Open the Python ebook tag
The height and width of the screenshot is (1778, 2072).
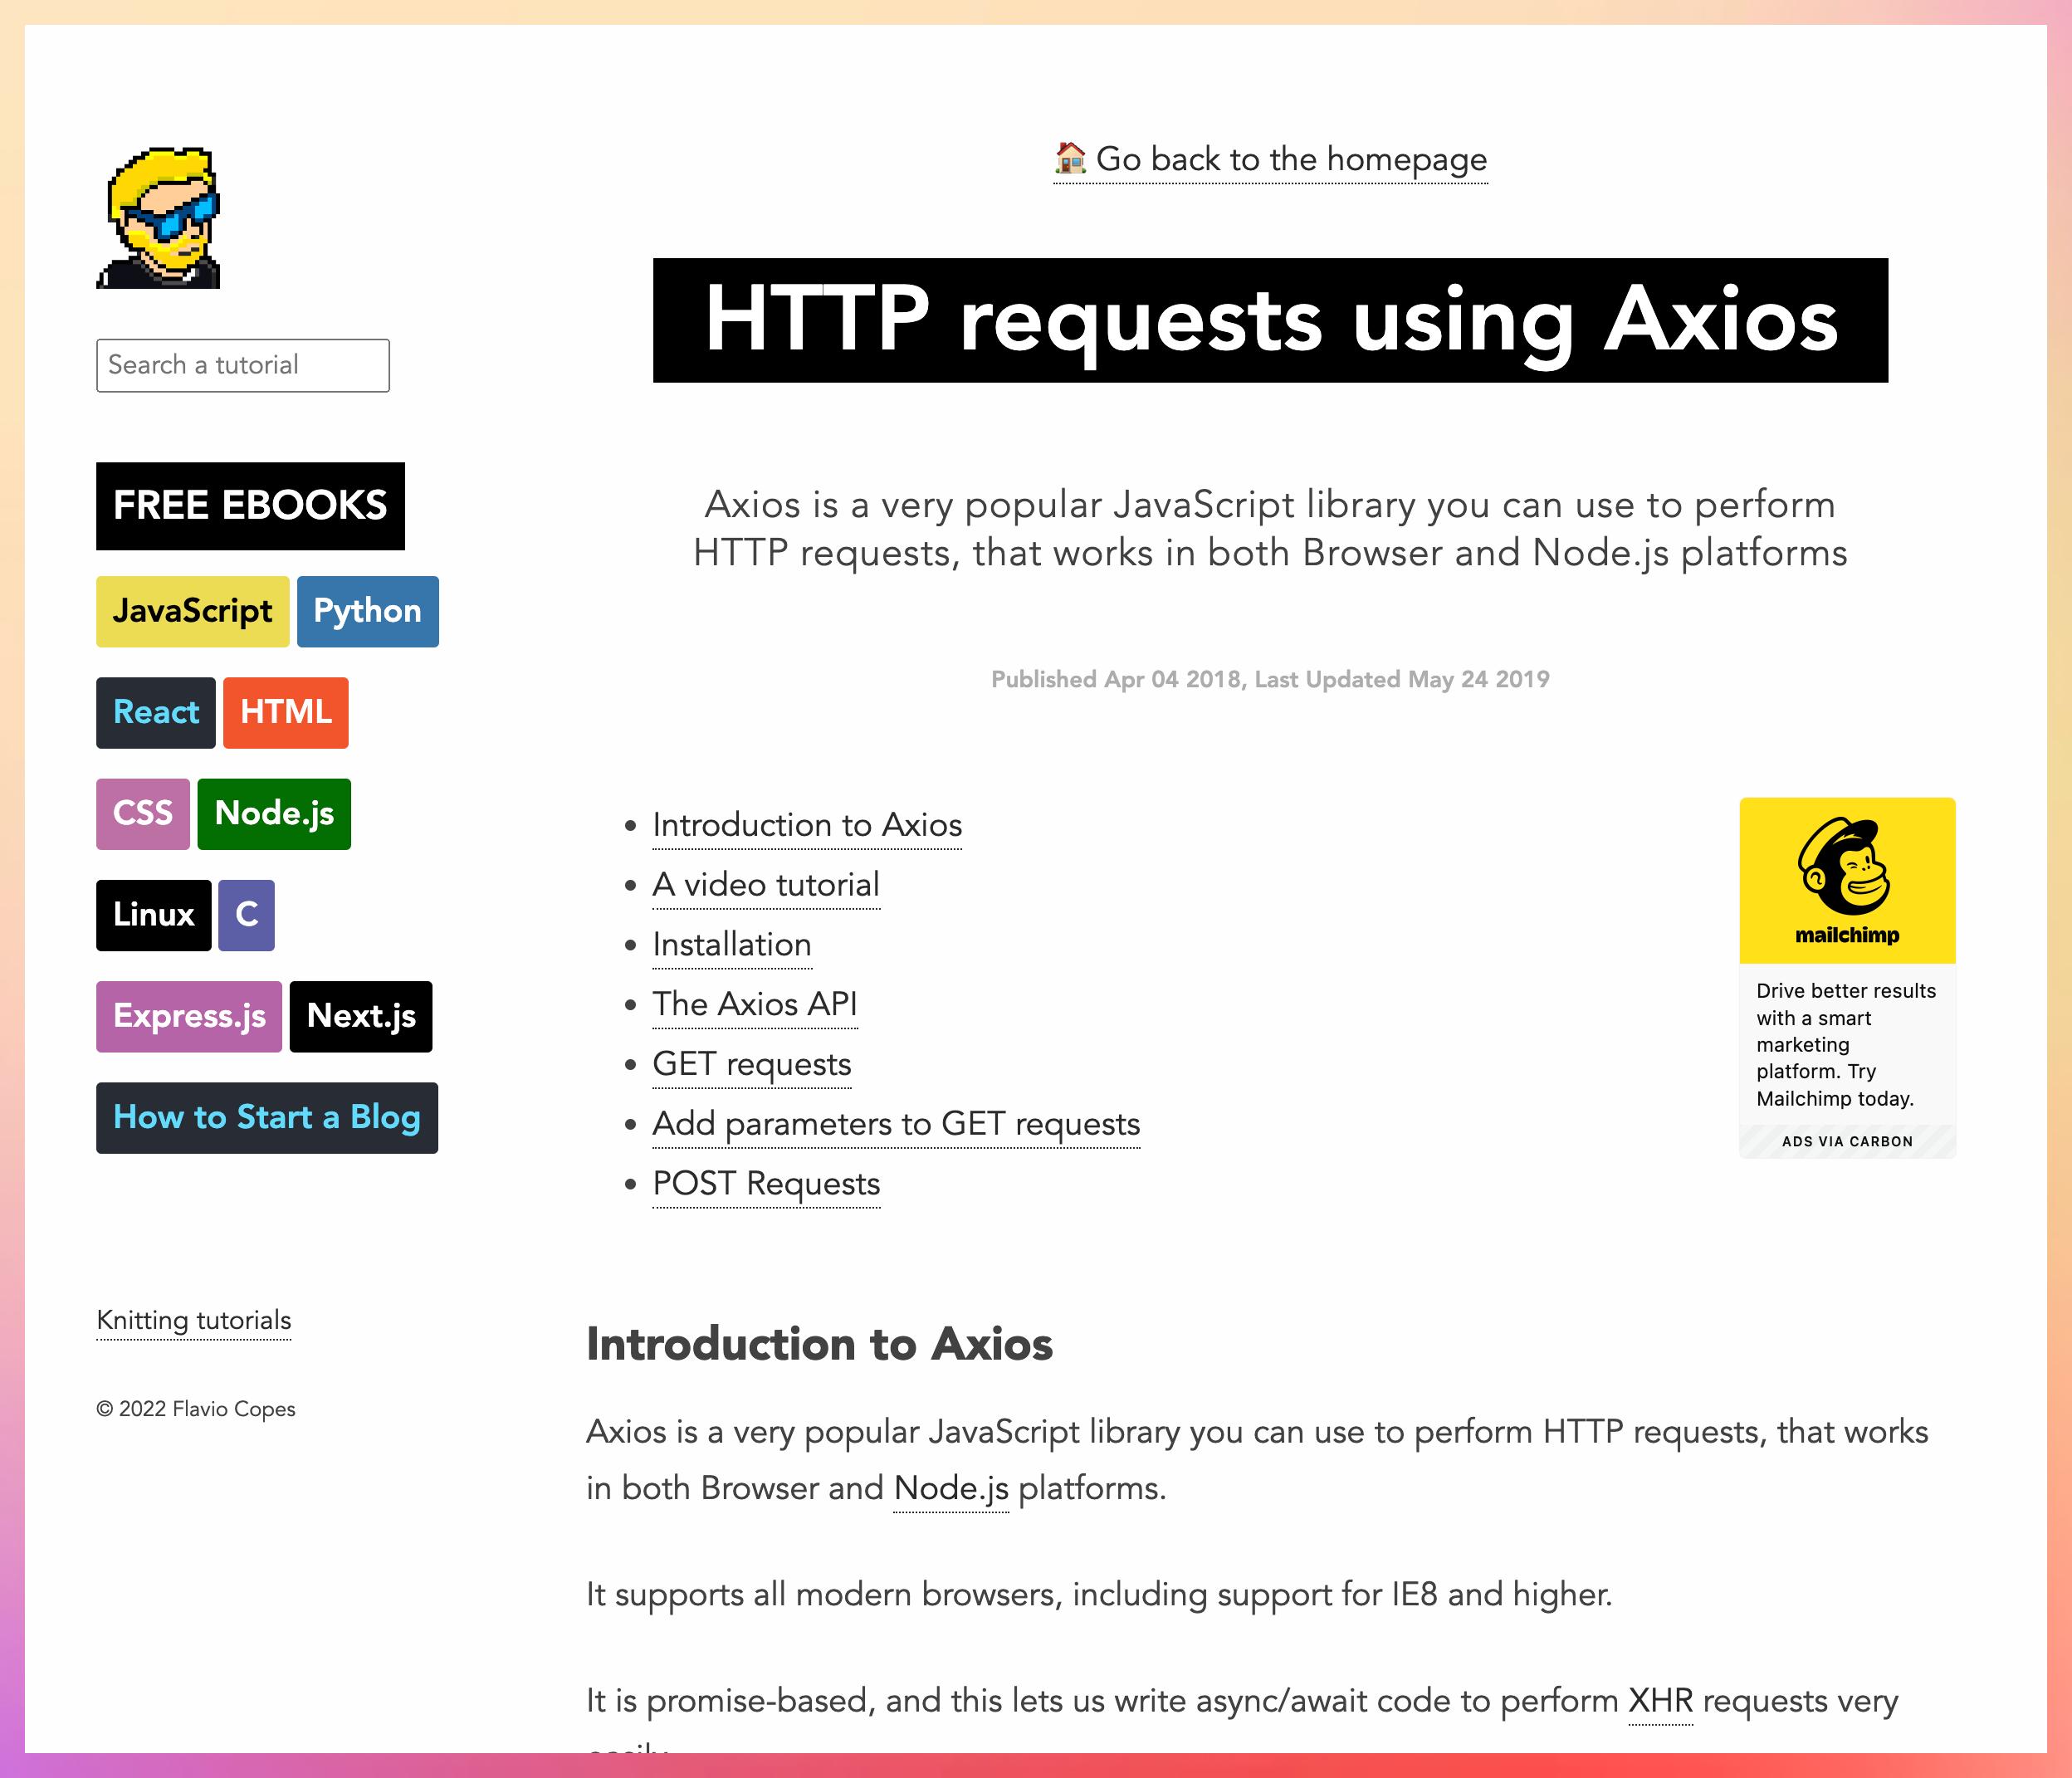367,611
